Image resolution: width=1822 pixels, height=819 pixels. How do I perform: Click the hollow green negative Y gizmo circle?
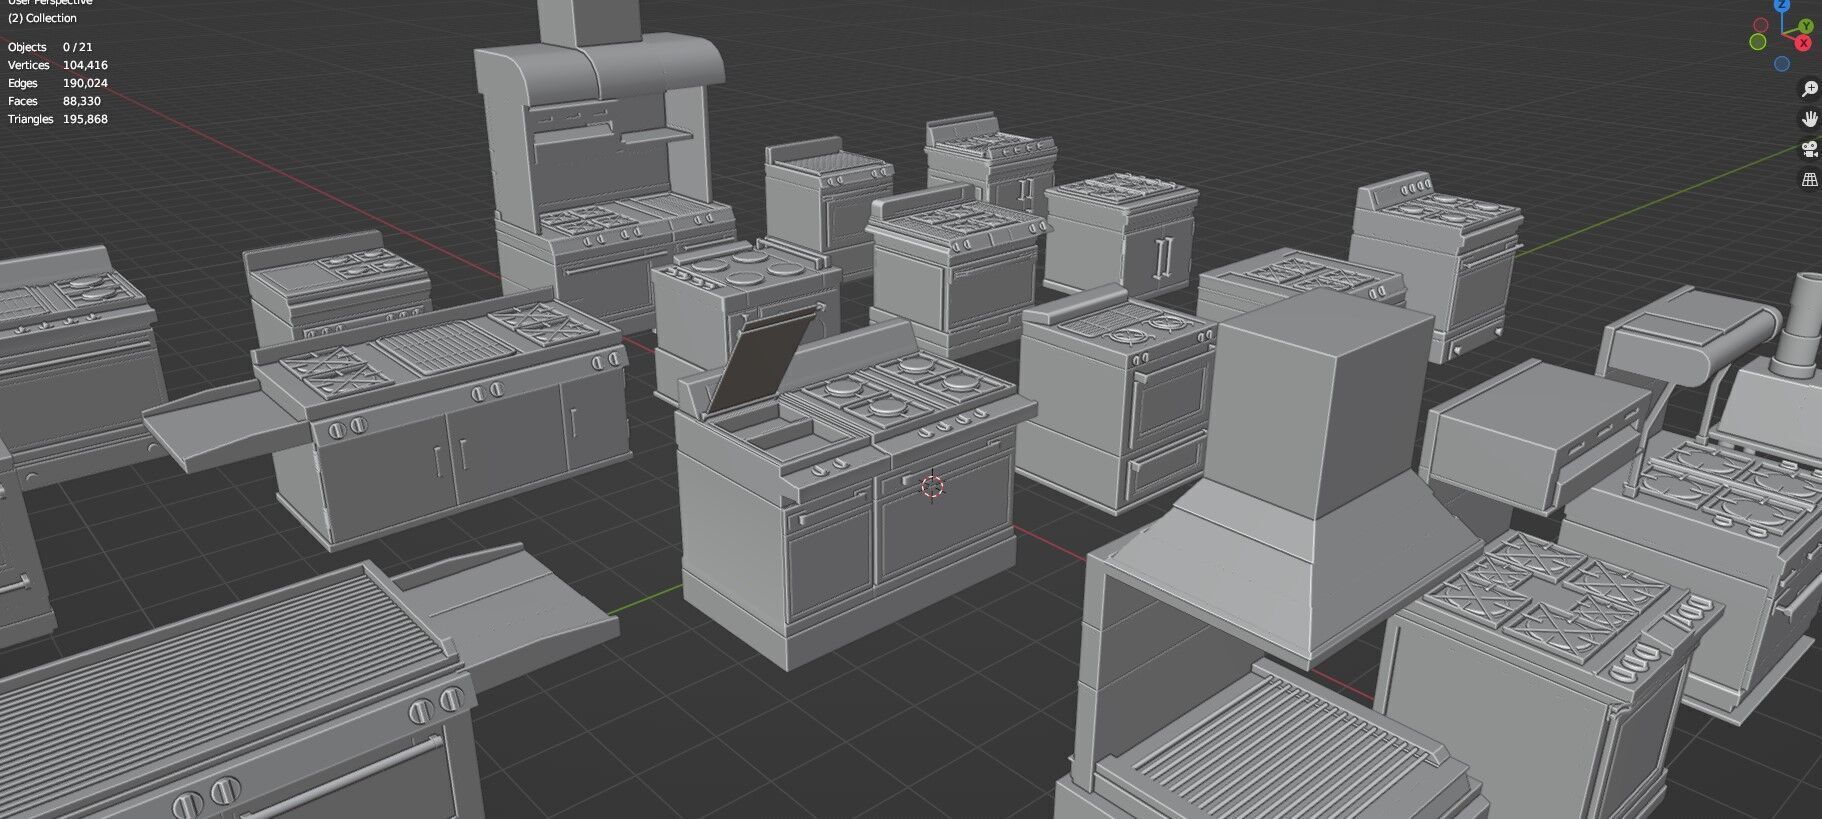[1757, 42]
